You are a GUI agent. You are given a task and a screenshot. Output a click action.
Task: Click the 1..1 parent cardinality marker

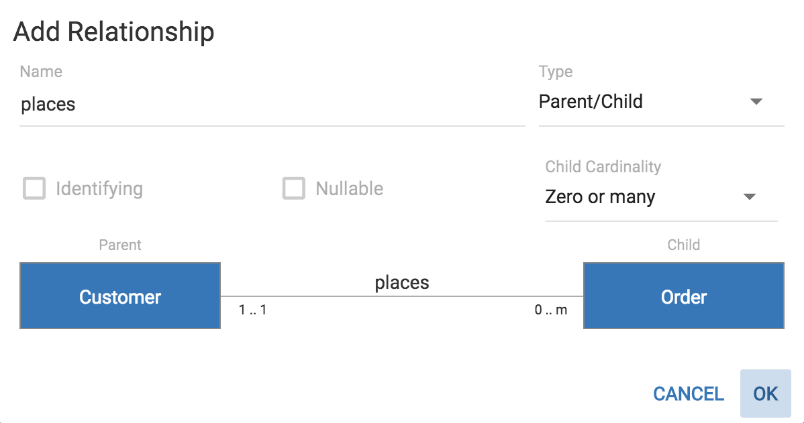[253, 310]
